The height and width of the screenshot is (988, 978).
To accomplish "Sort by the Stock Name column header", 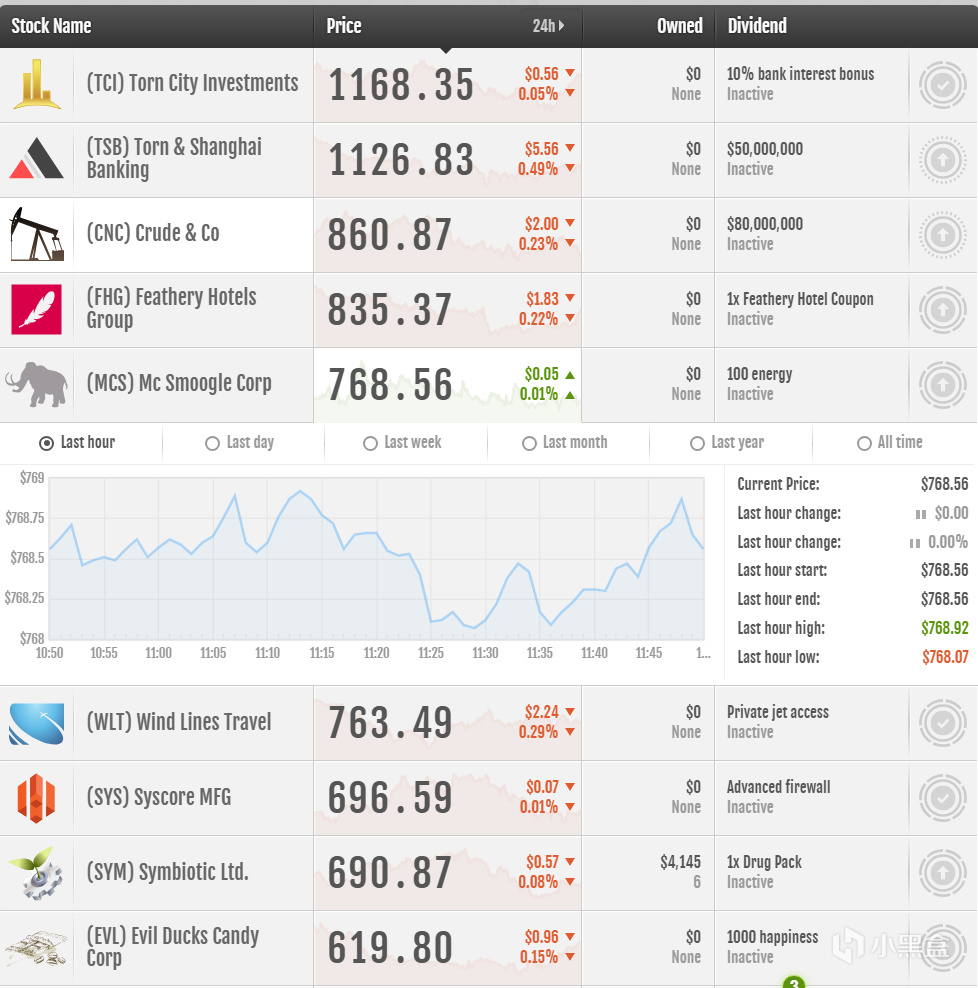I will (51, 26).
